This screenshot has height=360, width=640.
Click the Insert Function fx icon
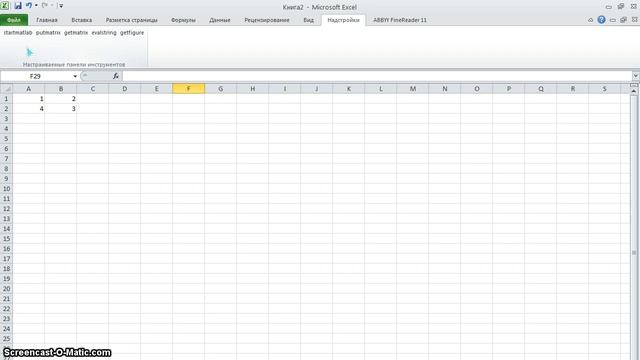point(116,76)
